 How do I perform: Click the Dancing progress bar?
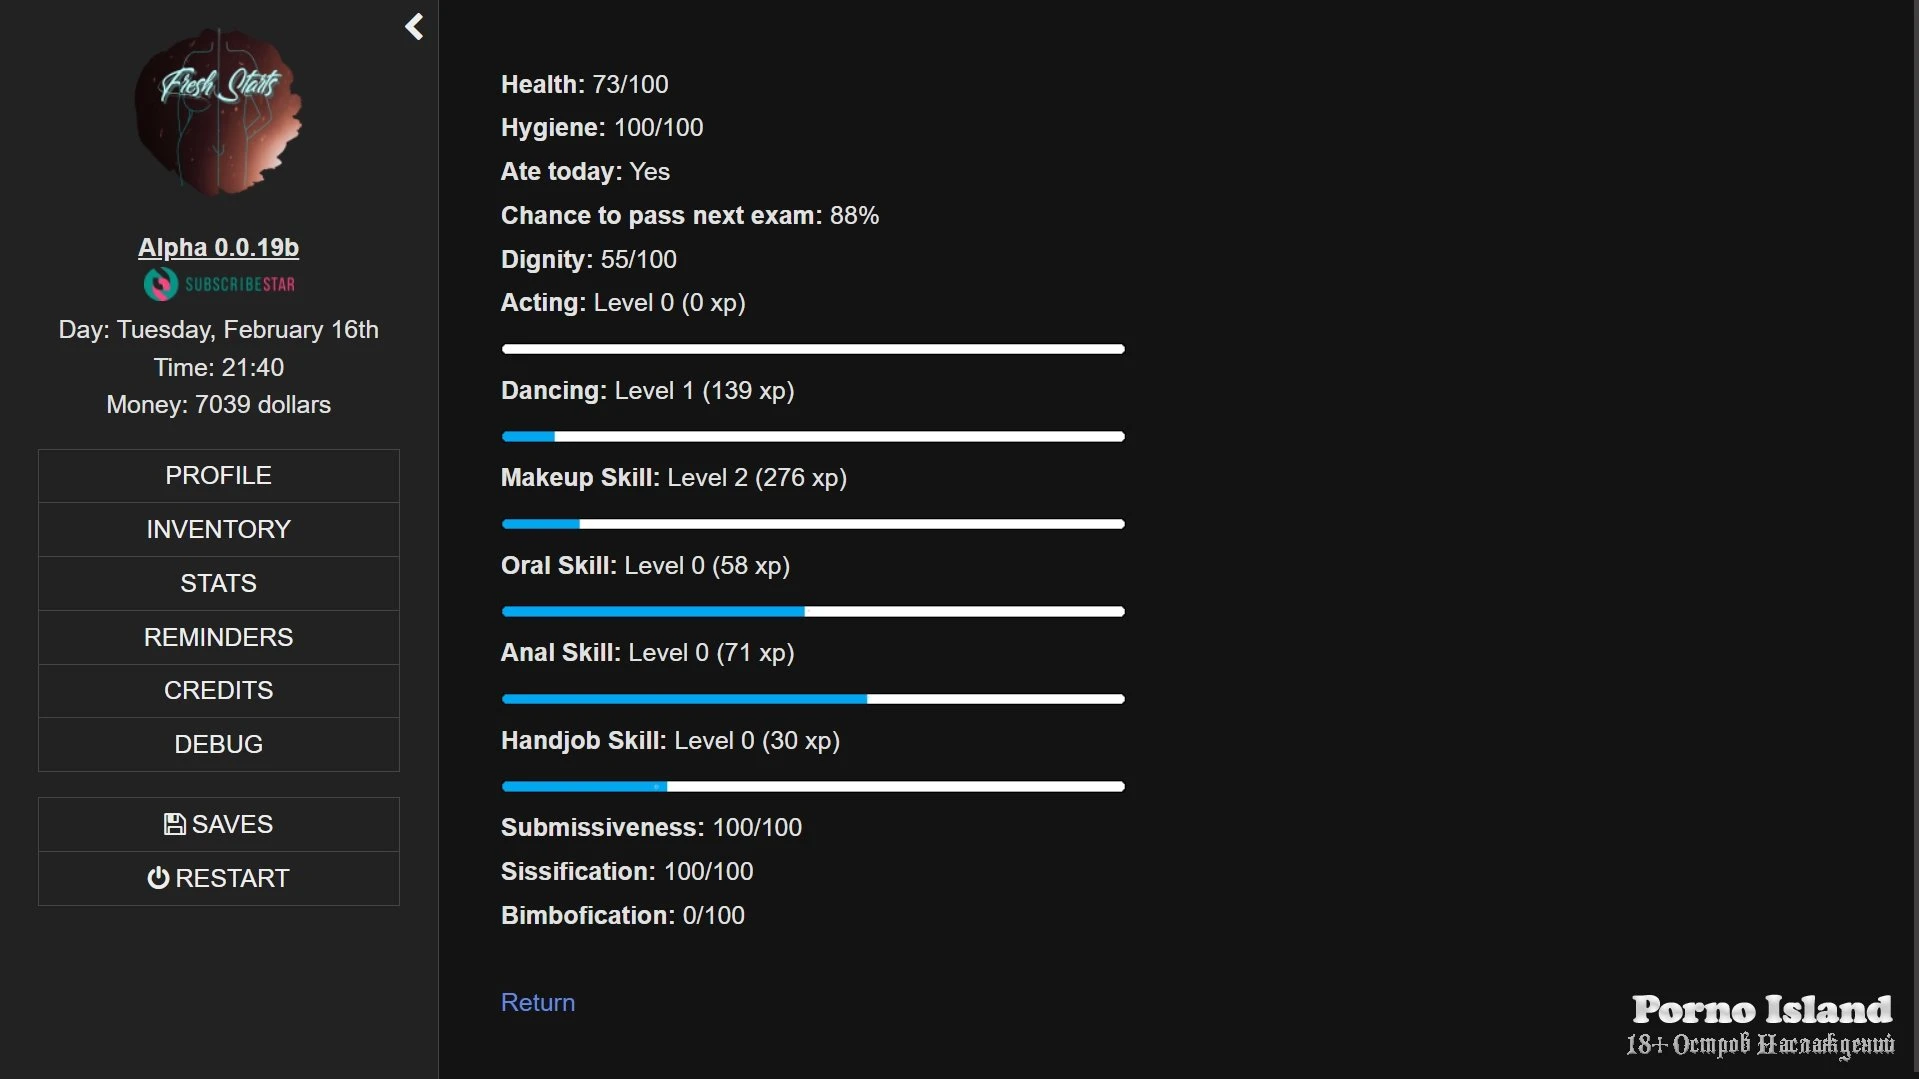coord(812,436)
